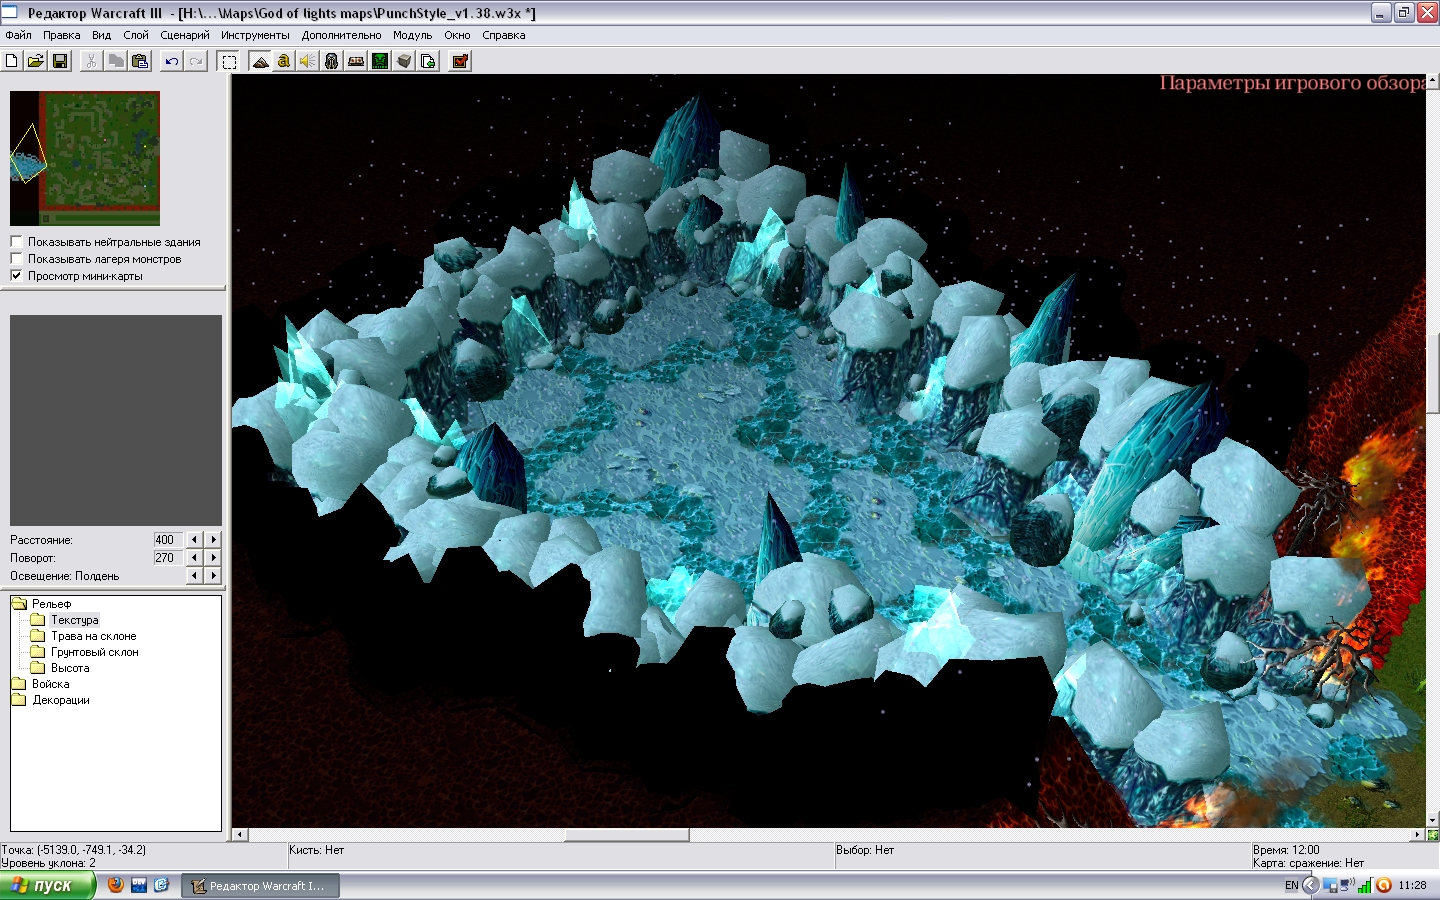This screenshot has height=900, width=1440.
Task: Click the Поворот value field showing 270
Action: (168, 558)
